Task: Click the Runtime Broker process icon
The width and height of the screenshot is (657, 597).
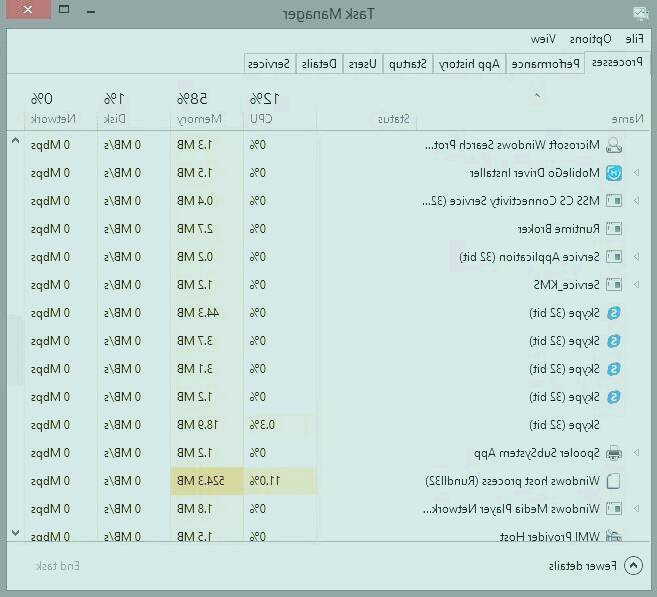Action: tap(614, 229)
